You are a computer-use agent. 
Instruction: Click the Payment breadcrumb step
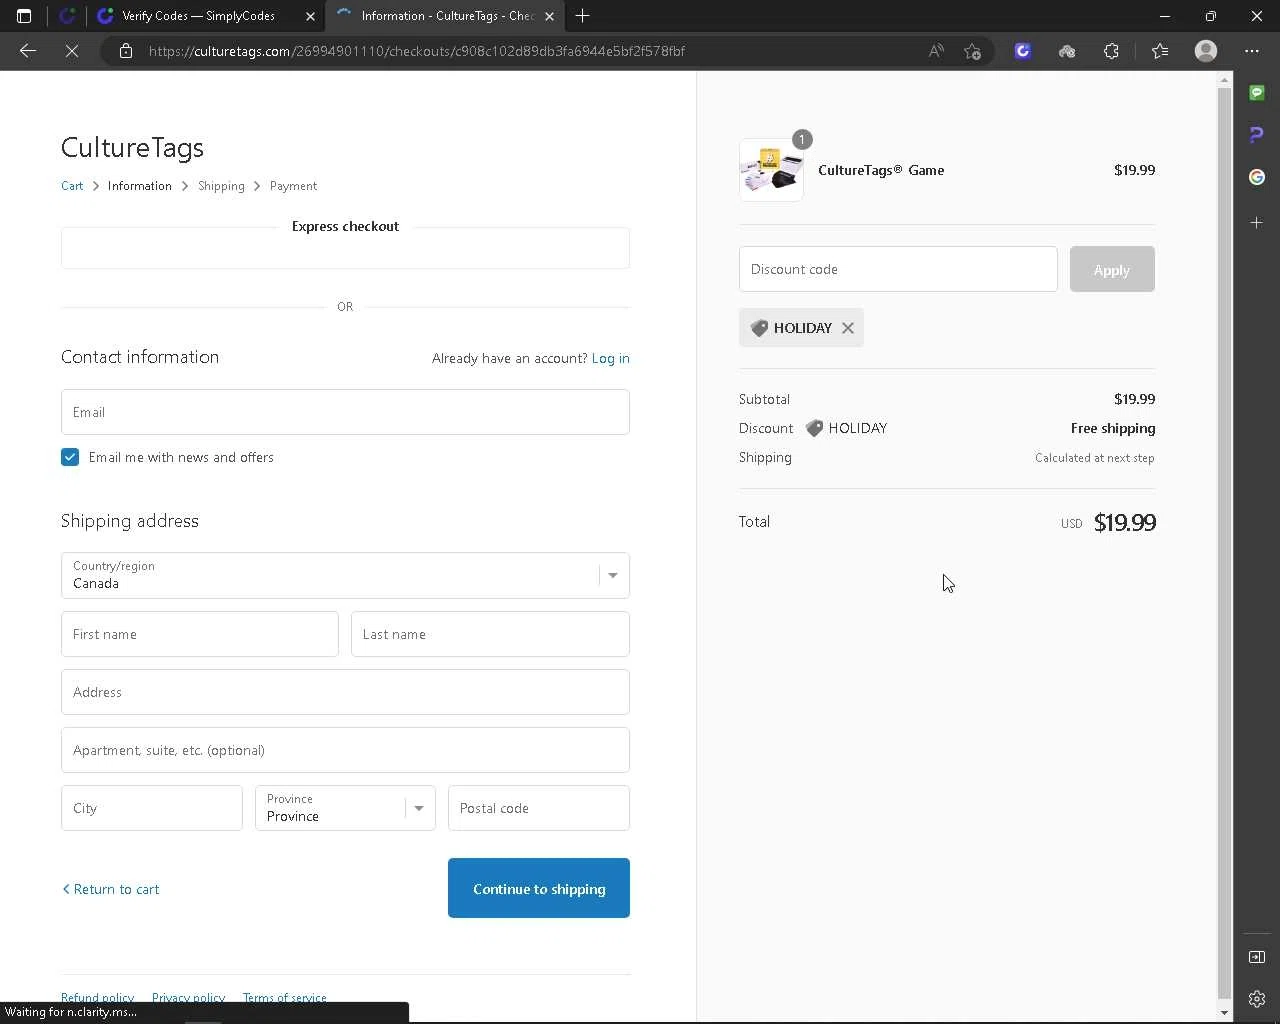point(293,186)
